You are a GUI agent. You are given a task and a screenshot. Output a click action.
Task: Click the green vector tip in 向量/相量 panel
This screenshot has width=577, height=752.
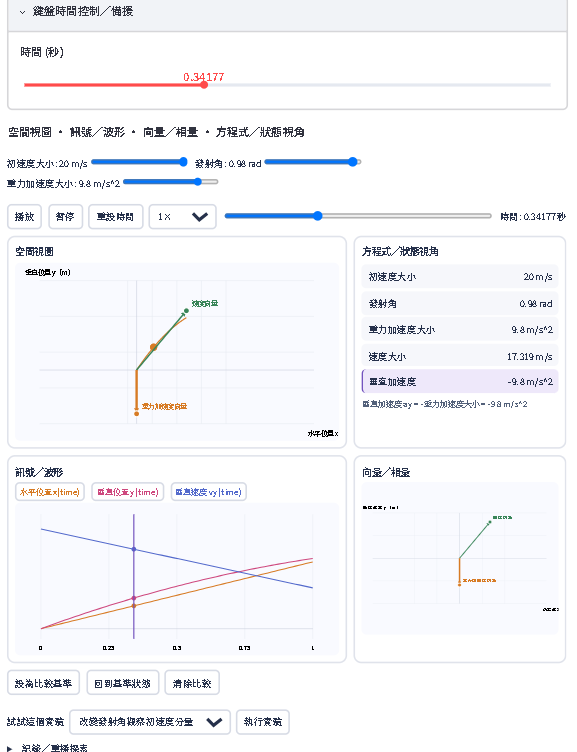pyautogui.click(x=490, y=522)
